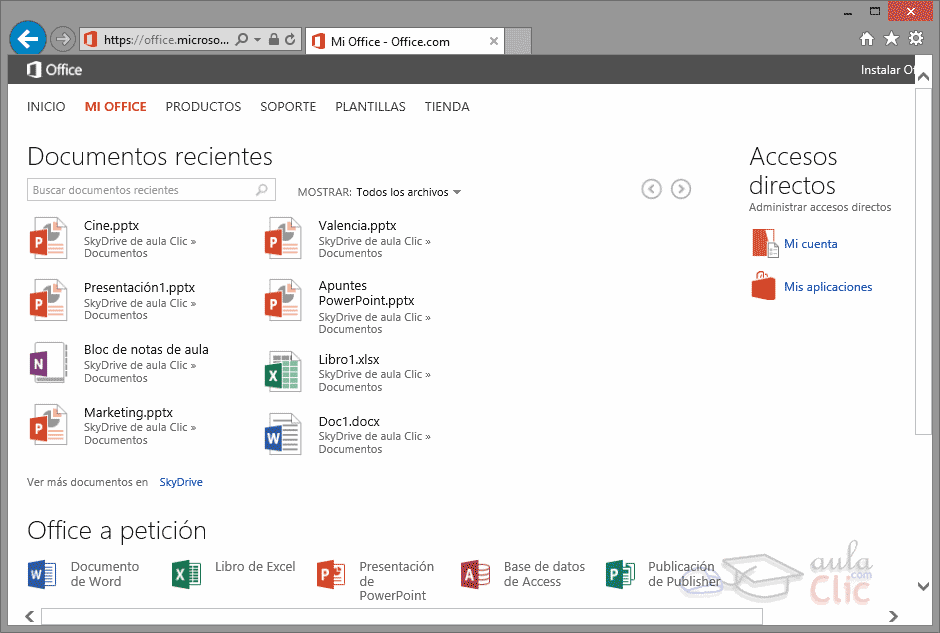This screenshot has width=940, height=633.
Task: Create a Base de datos de Access
Action: click(x=474, y=574)
